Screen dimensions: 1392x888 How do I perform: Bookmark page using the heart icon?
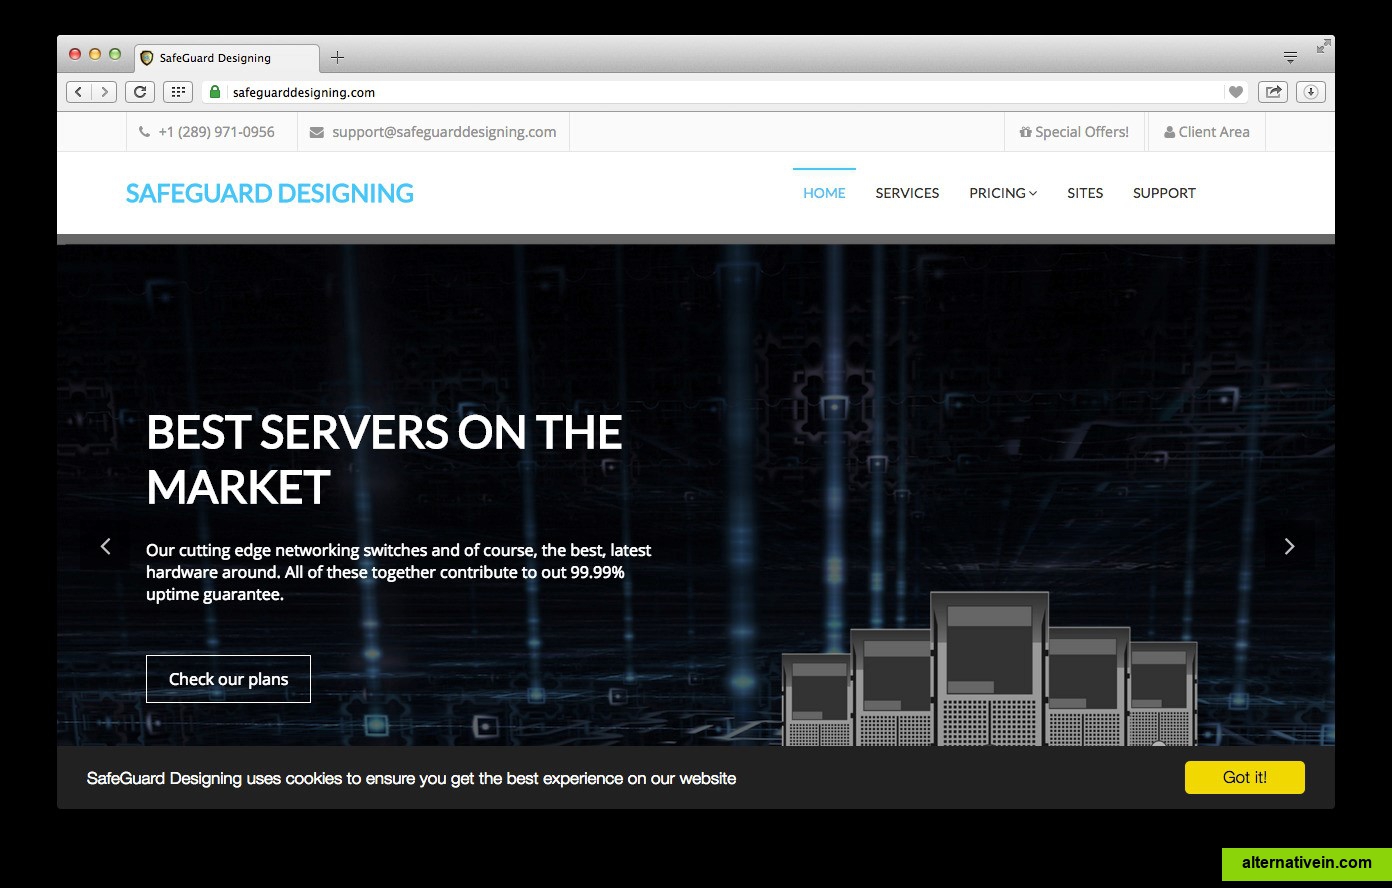pyautogui.click(x=1236, y=92)
